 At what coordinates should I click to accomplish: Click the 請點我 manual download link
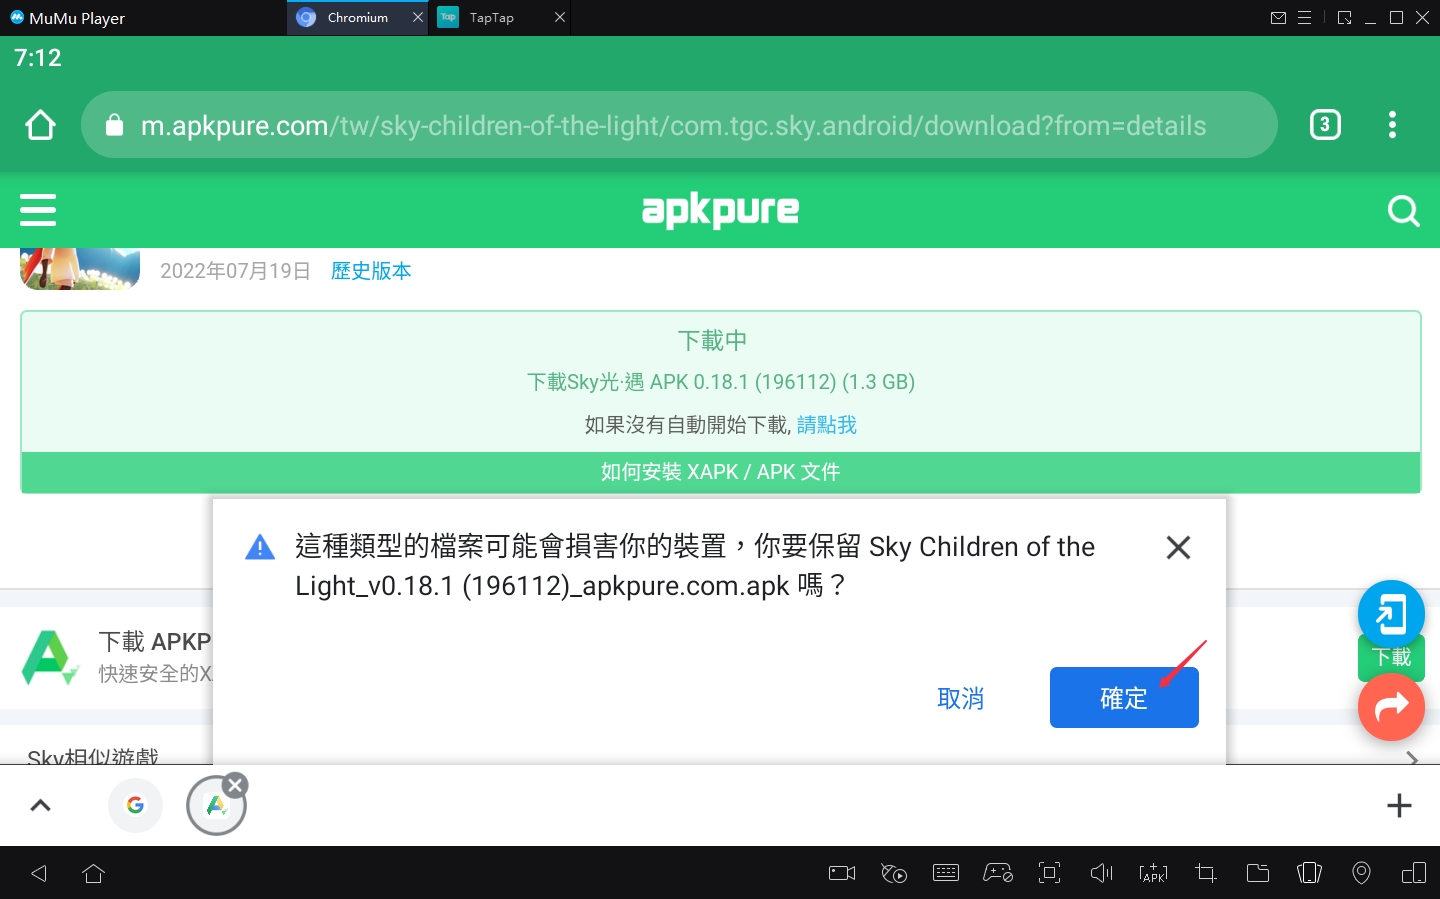pyautogui.click(x=827, y=425)
